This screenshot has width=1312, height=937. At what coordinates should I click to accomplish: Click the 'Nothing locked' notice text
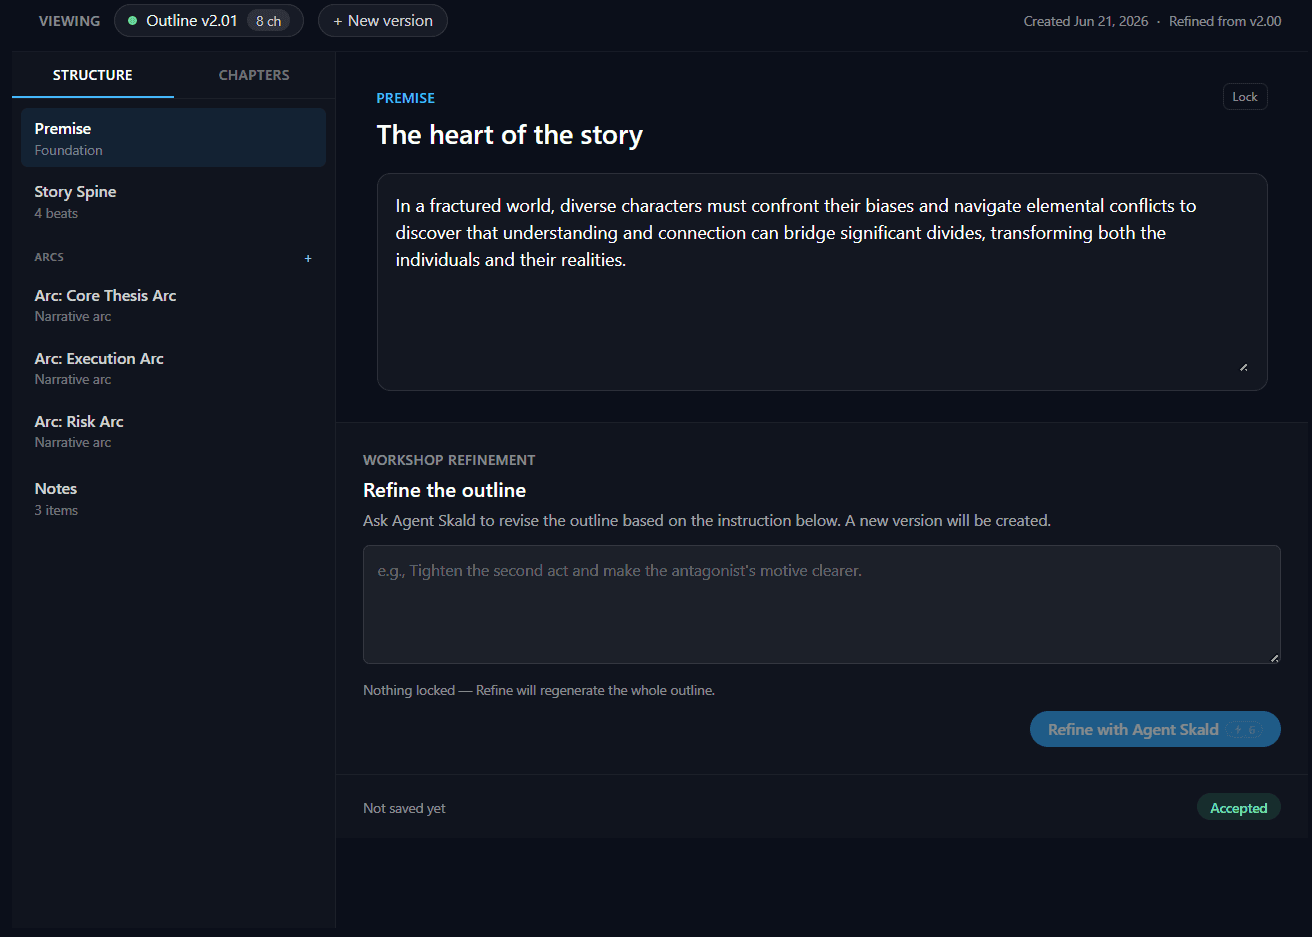pyautogui.click(x=539, y=690)
